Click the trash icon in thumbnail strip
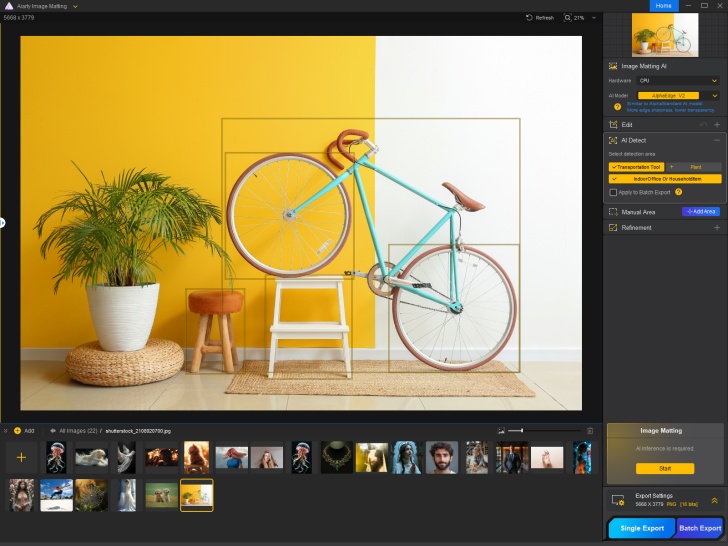Viewport: 728px width, 546px height. pos(590,430)
